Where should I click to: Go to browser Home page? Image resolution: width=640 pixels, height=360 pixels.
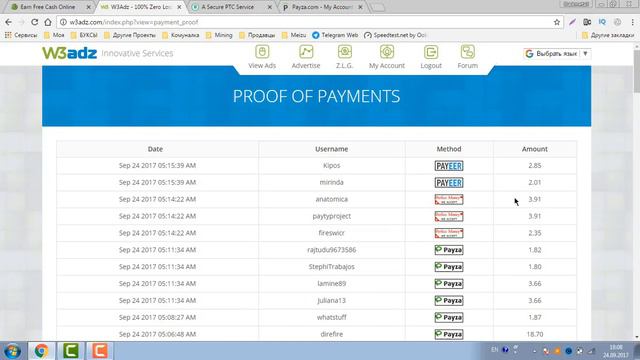[x=48, y=22]
